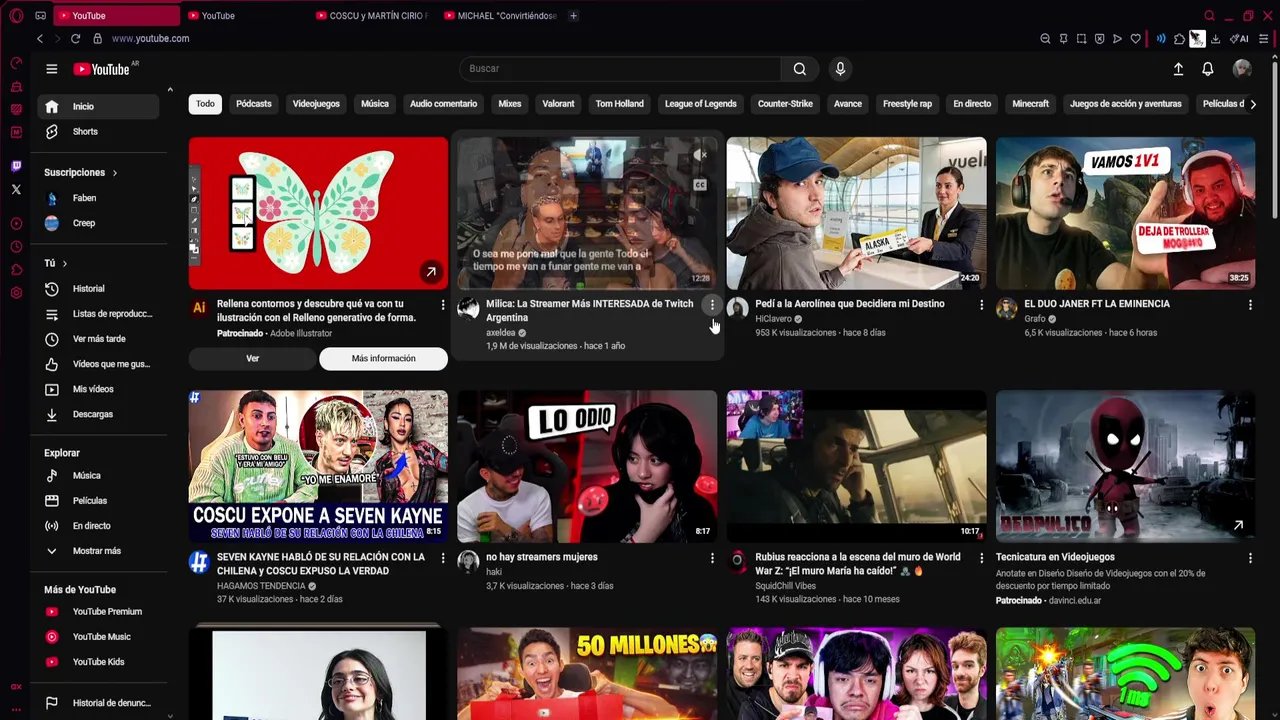The height and width of the screenshot is (720, 1280).
Task: Add page to bookmarks with heart icon
Action: (x=1135, y=39)
